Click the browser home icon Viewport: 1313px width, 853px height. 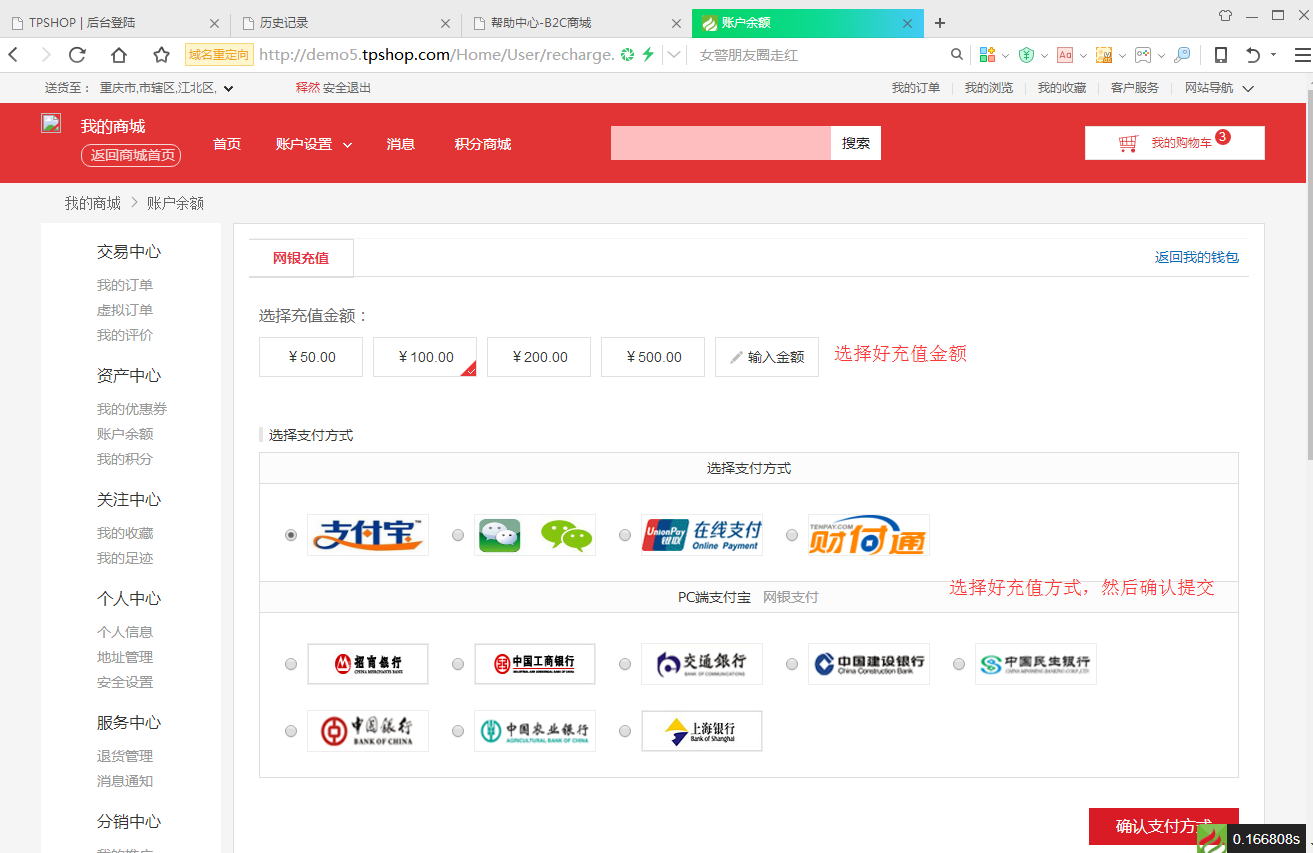(119, 55)
